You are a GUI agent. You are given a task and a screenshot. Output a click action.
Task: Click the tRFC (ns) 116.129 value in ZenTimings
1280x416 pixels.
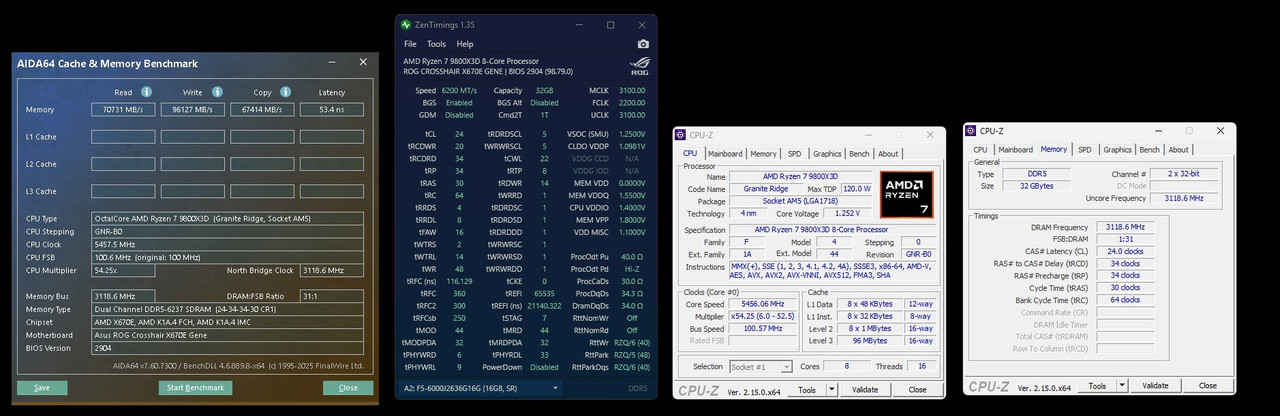pyautogui.click(x=459, y=281)
